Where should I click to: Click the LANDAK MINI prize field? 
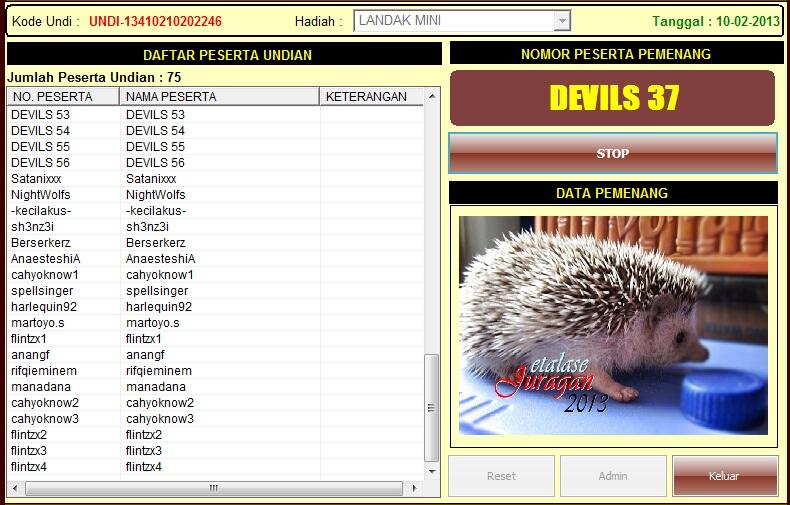[452, 21]
